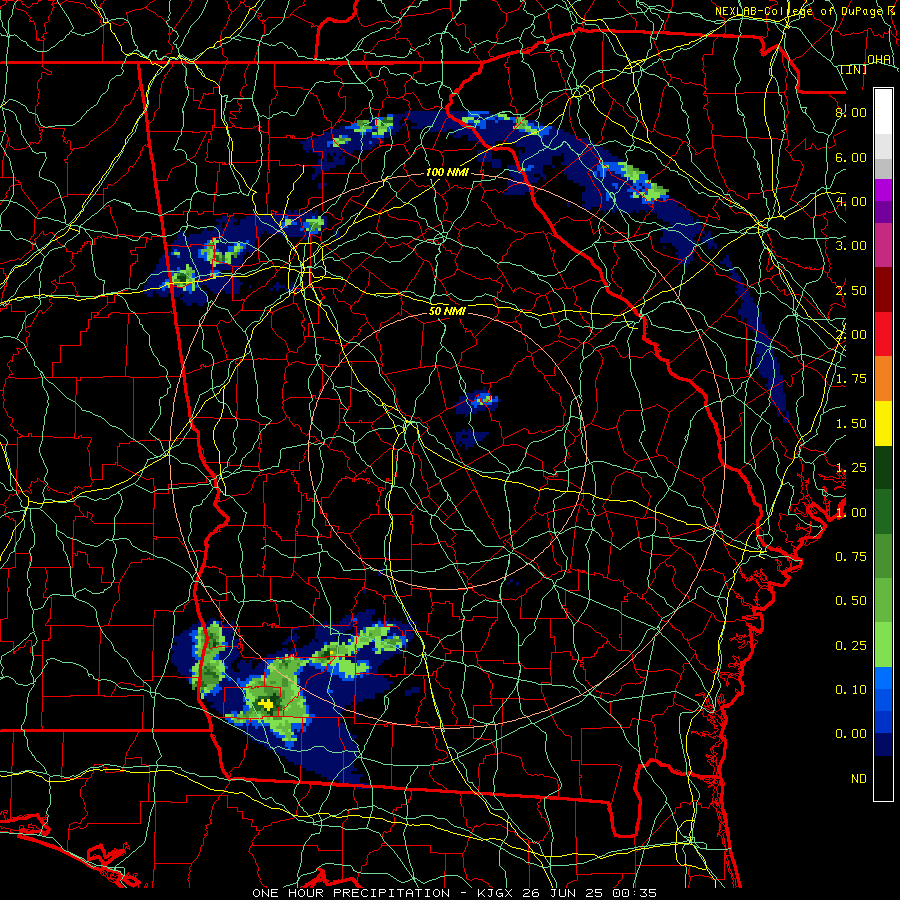900x900 pixels.
Task: Click the 2.50 legend value
Action: click(x=851, y=290)
